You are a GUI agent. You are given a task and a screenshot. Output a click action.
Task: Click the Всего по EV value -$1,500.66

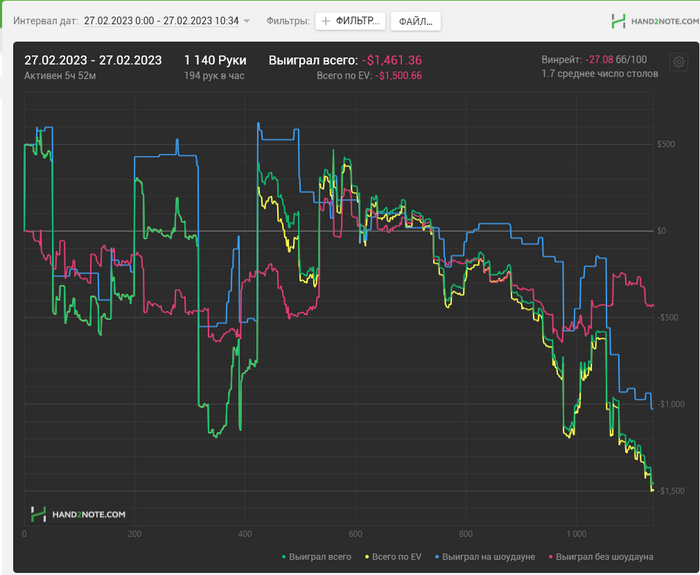point(398,76)
